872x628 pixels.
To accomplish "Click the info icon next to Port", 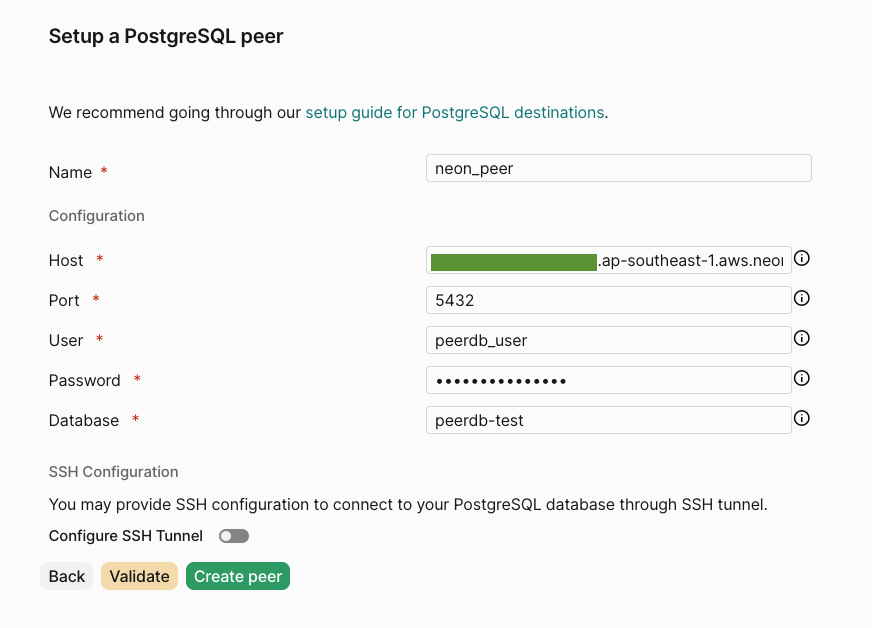I will (x=801, y=298).
